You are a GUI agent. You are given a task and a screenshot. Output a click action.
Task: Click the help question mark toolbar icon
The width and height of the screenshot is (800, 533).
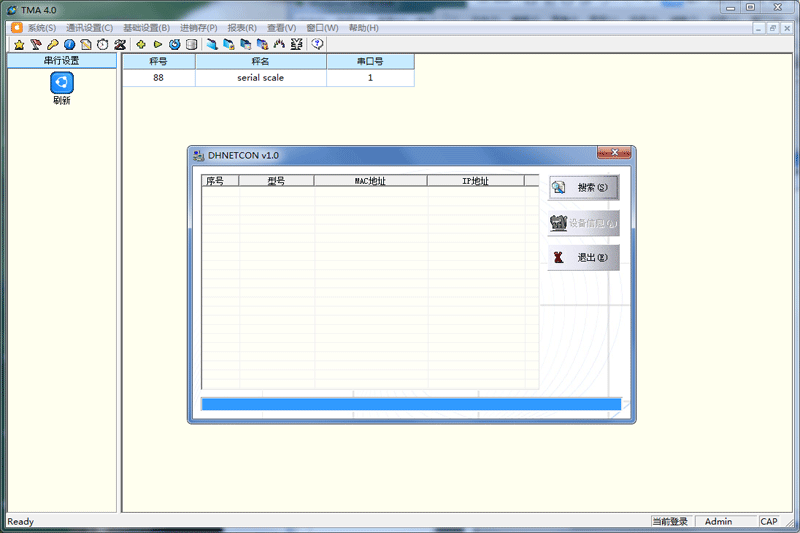(x=318, y=44)
